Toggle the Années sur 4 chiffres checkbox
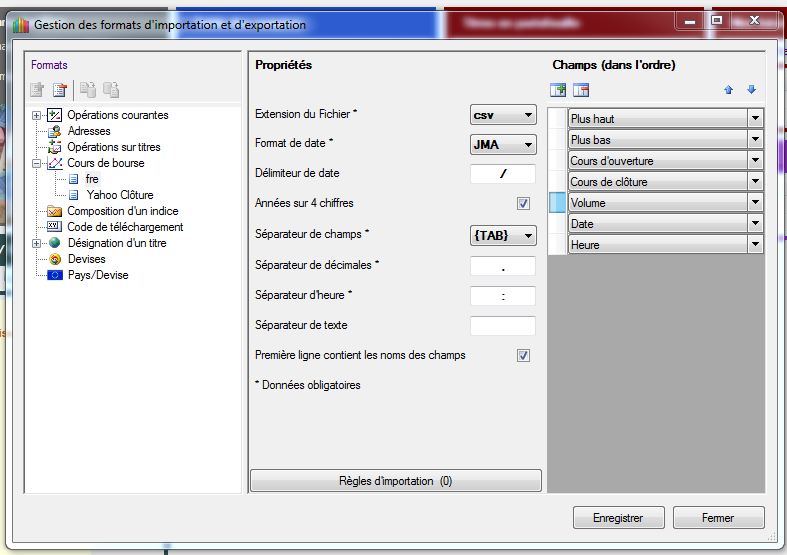 point(523,204)
